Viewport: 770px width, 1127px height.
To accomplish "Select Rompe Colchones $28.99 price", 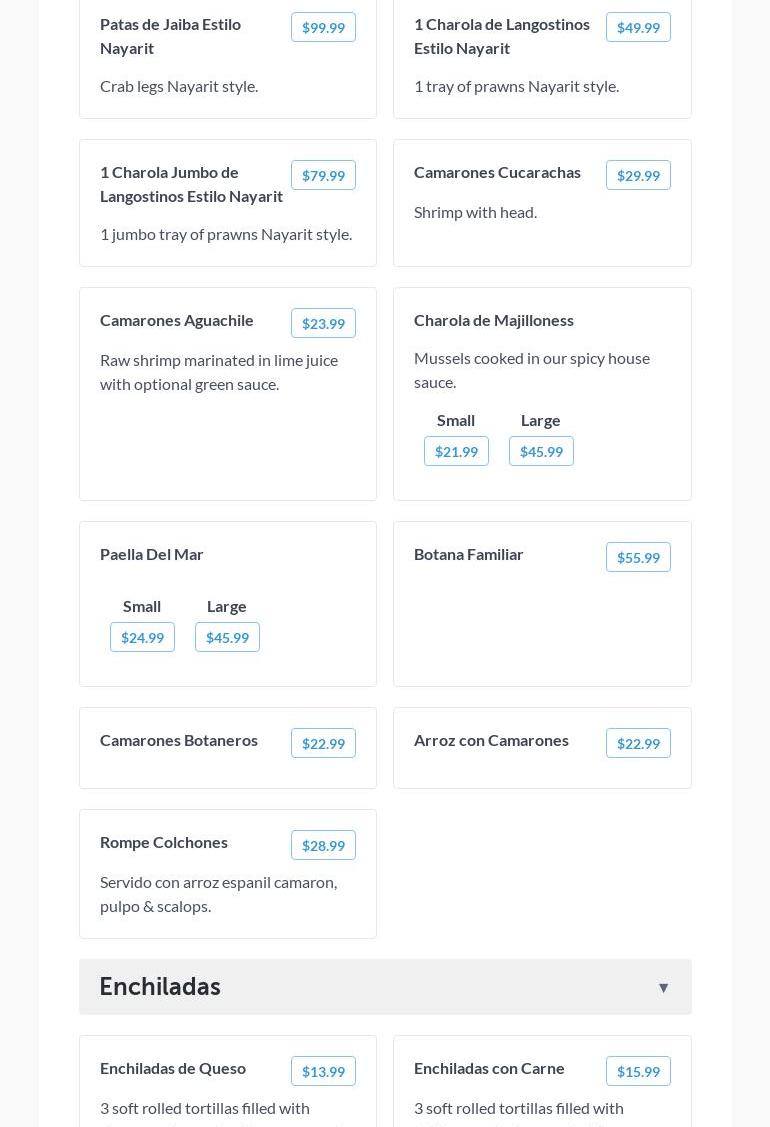I will [323, 845].
